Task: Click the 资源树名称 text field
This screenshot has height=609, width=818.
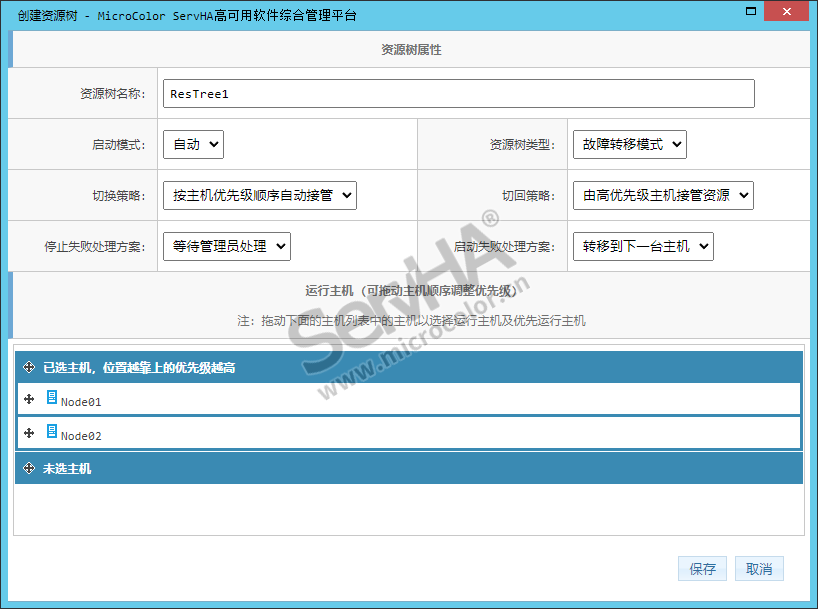Action: pyautogui.click(x=458, y=94)
